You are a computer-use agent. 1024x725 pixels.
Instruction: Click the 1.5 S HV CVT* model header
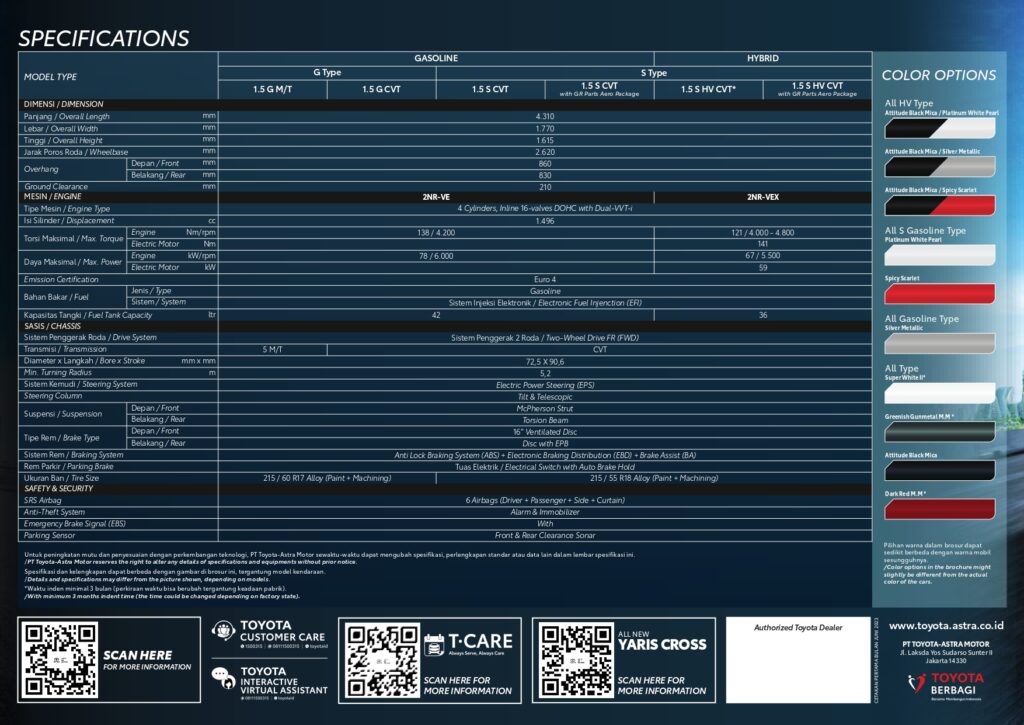coord(708,89)
